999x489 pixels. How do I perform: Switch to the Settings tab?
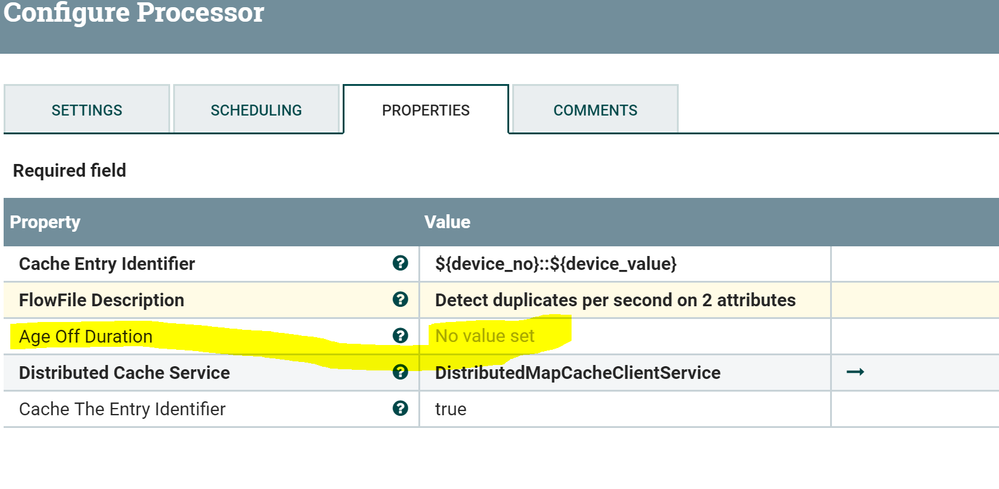(87, 110)
